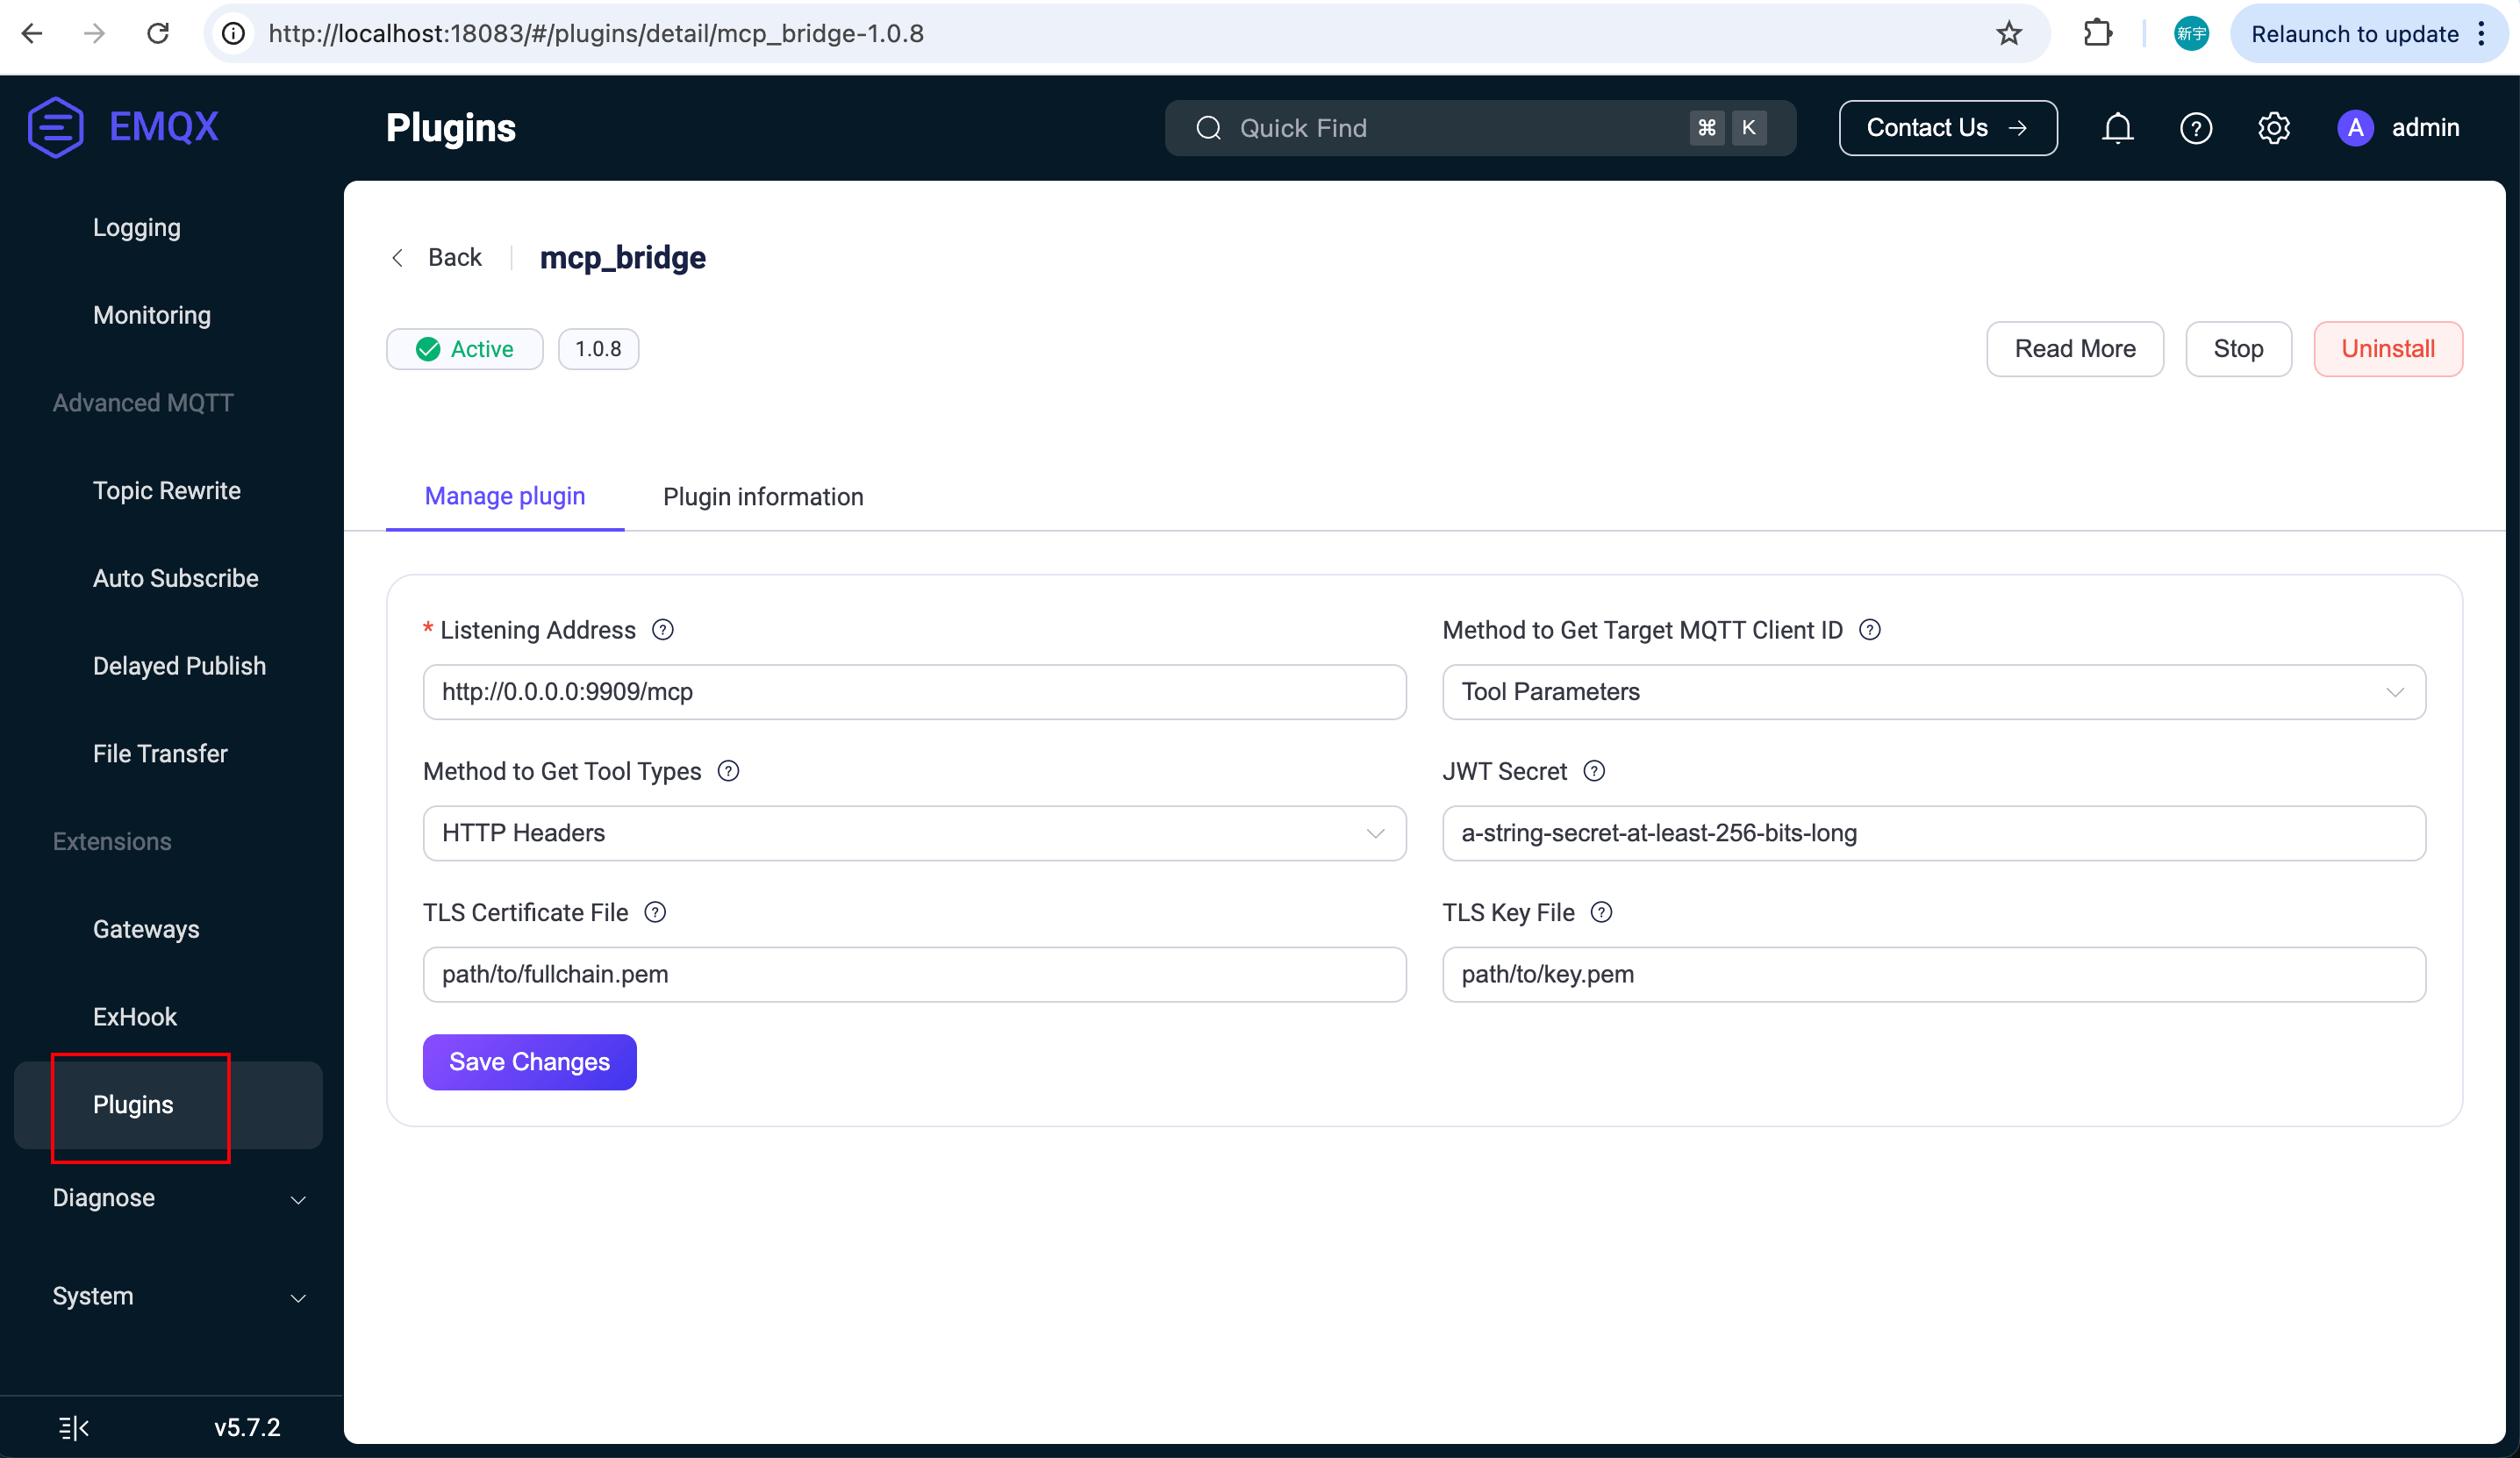Viewport: 2520px width, 1458px height.
Task: Click Save Changes button
Action: [x=529, y=1062]
